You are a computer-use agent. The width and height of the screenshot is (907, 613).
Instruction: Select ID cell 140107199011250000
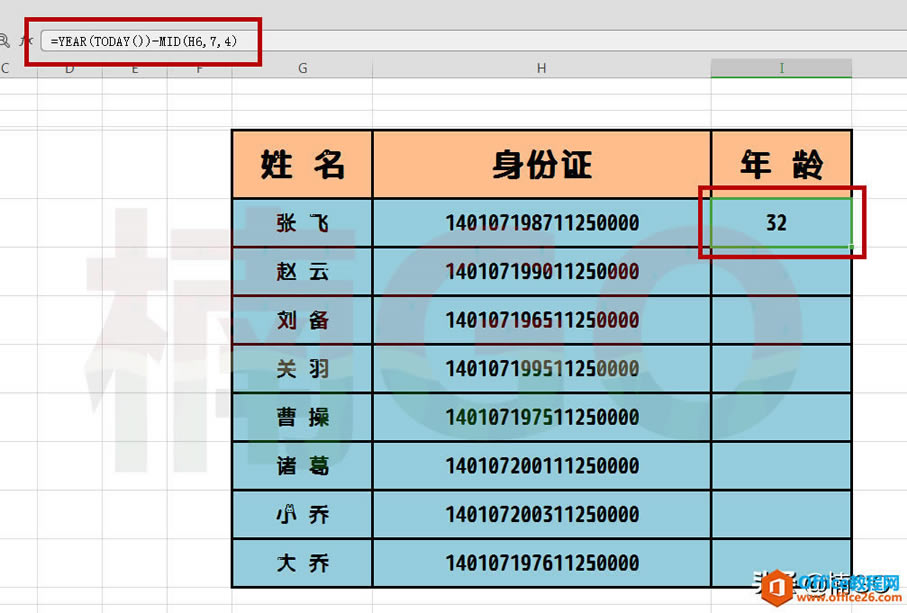541,271
